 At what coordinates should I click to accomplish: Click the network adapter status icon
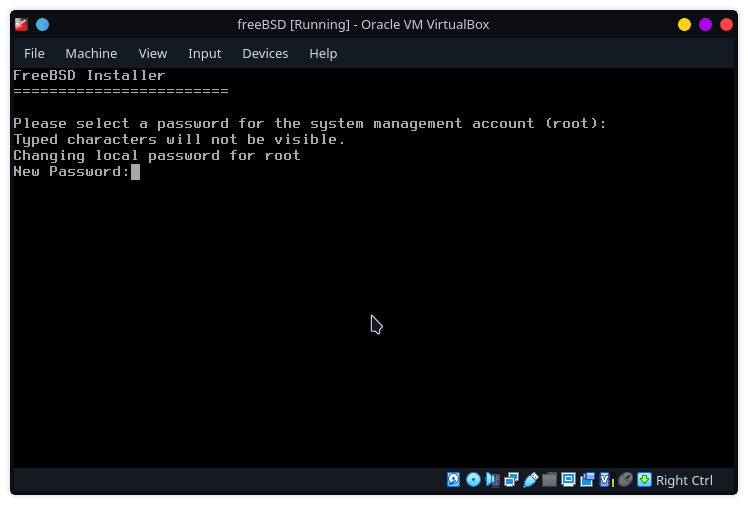[511, 479]
